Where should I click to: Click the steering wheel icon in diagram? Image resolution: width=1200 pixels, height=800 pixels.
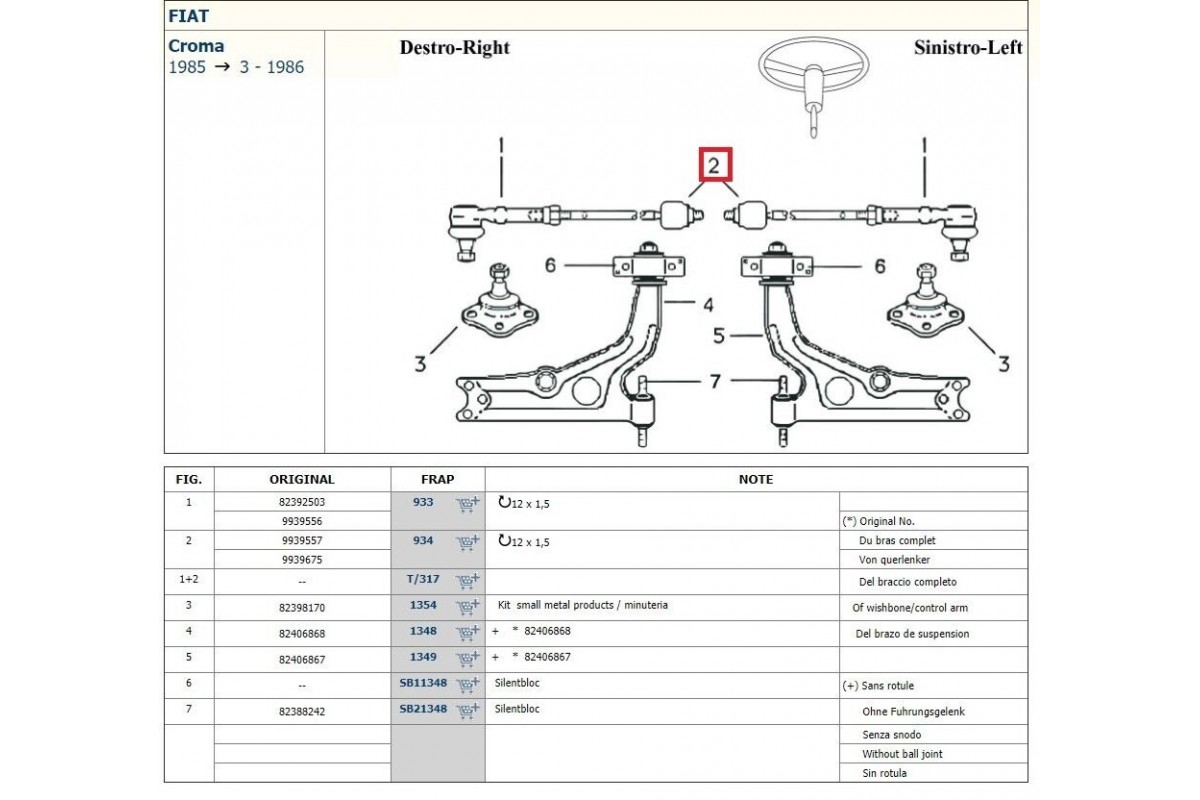[x=812, y=87]
